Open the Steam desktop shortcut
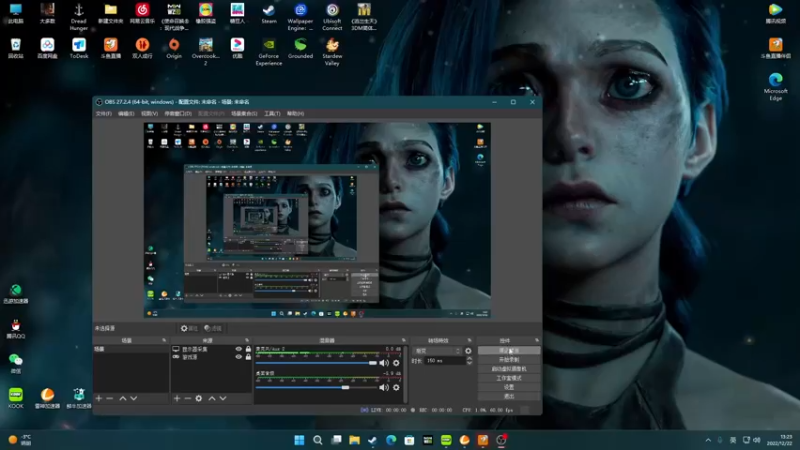Image resolution: width=800 pixels, height=450 pixels. pyautogui.click(x=268, y=14)
